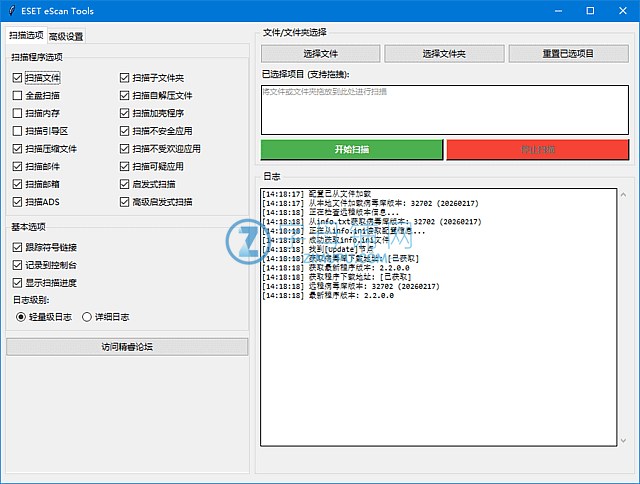
Task: Click the ESET eScan Tools title bar icon
Action: pos(11,10)
